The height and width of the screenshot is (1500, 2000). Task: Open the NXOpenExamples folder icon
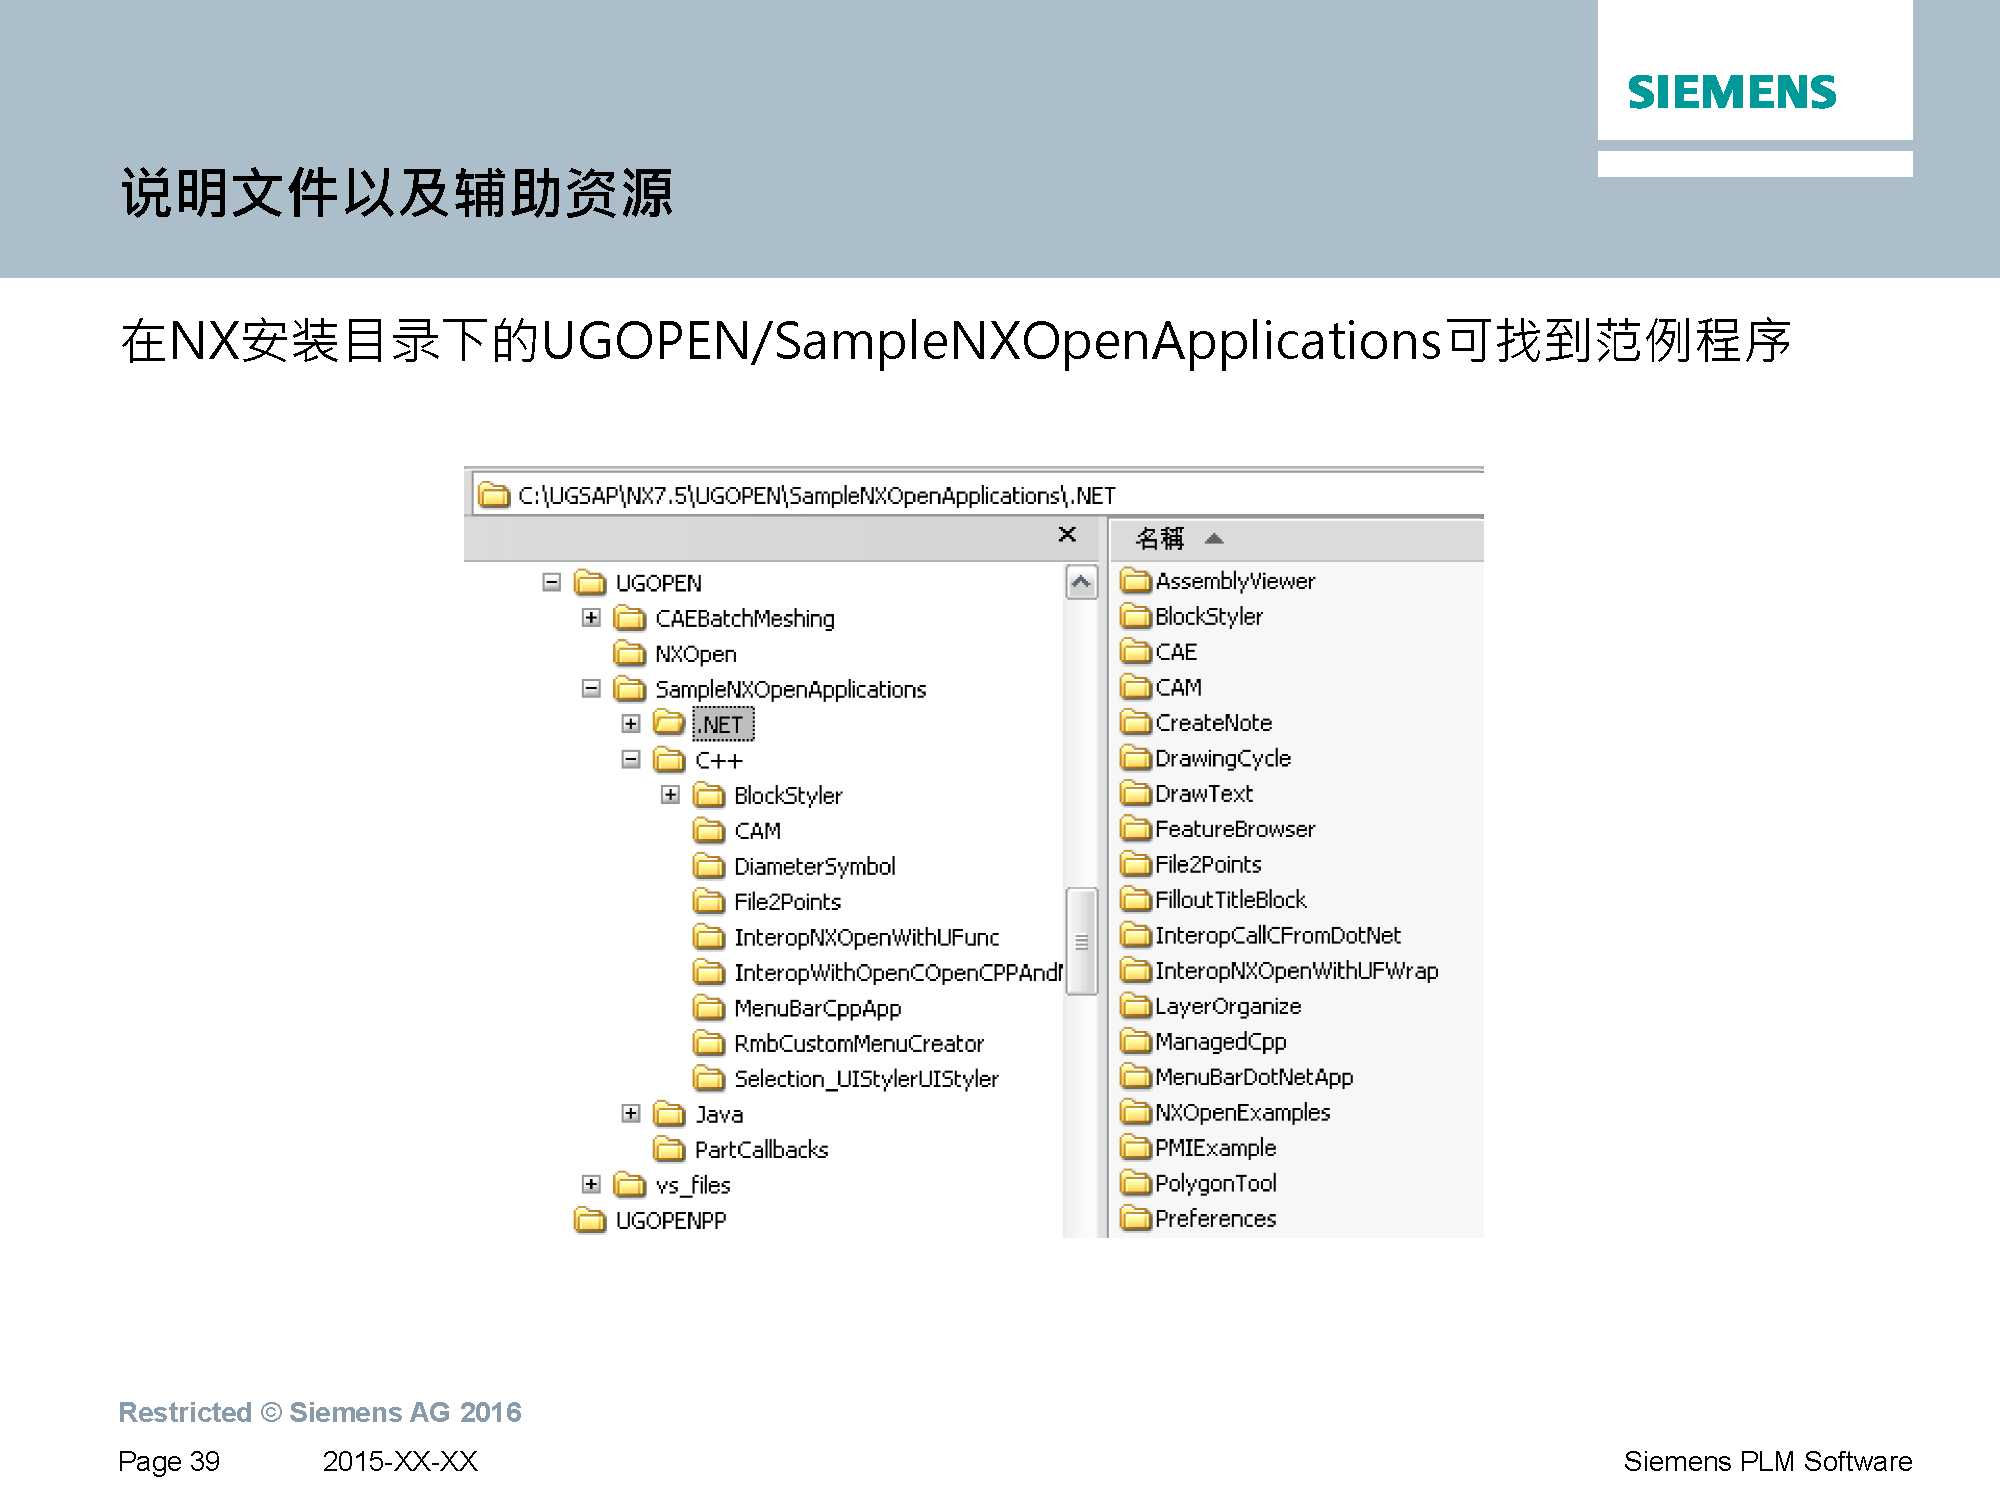click(x=1136, y=1112)
